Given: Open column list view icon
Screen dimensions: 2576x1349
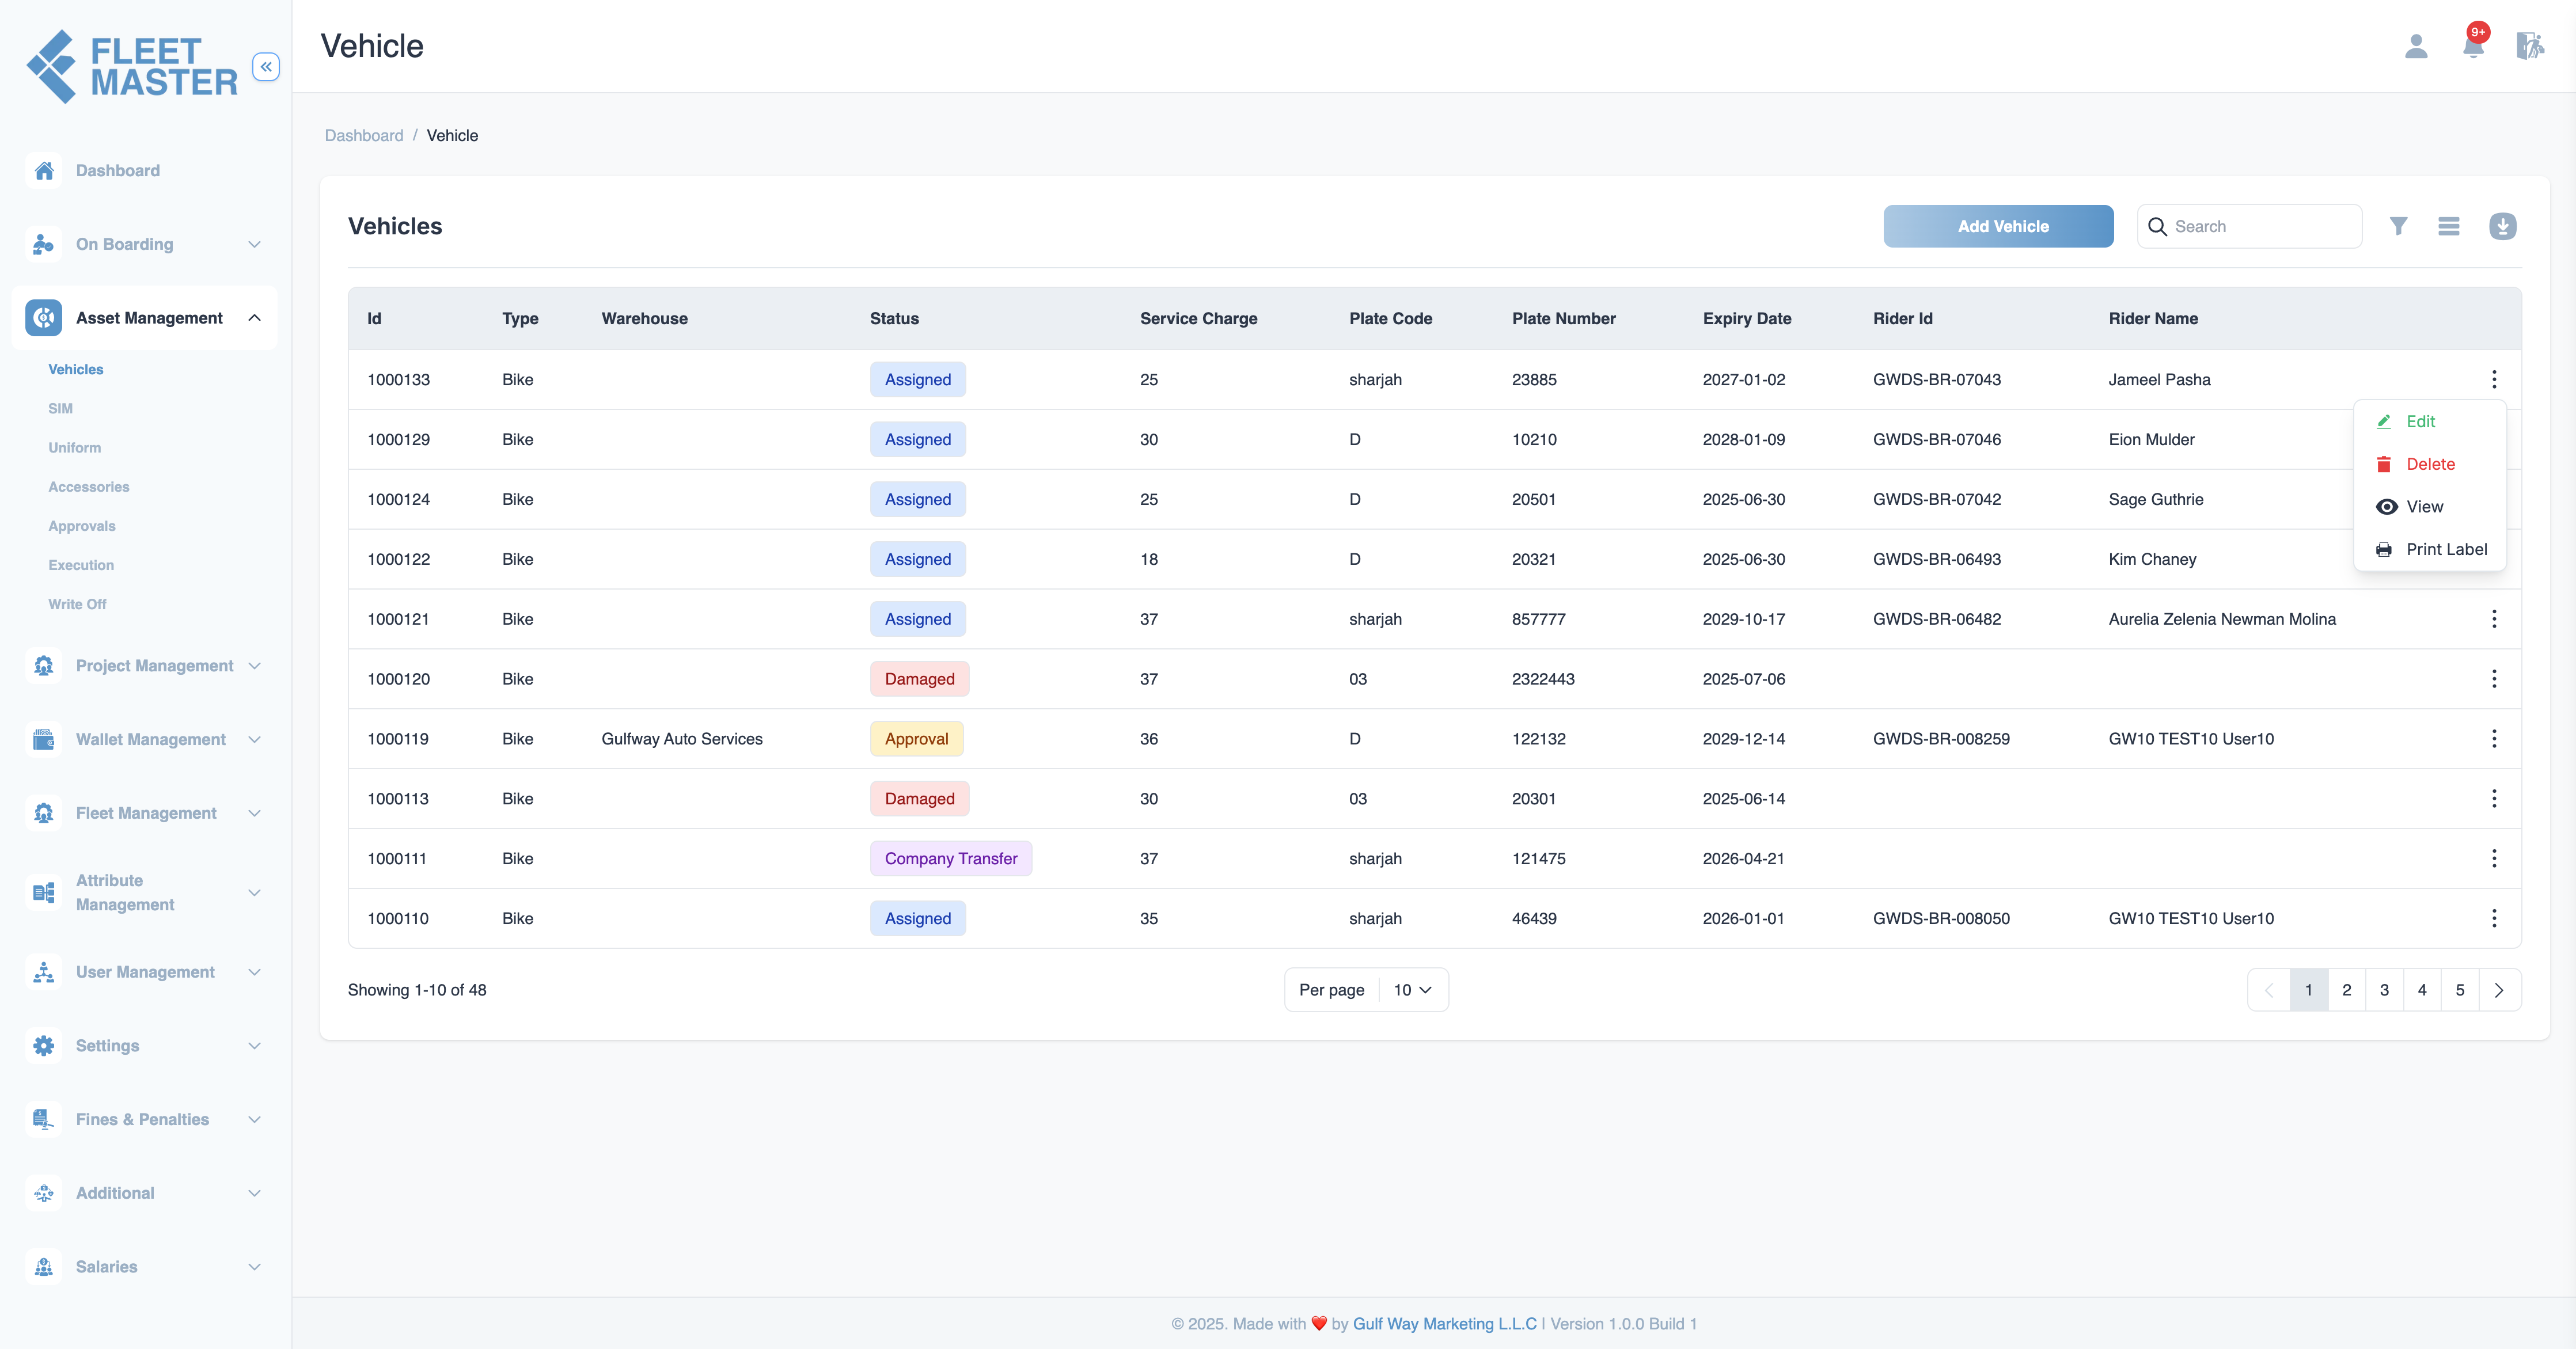Looking at the screenshot, I should click(2448, 226).
